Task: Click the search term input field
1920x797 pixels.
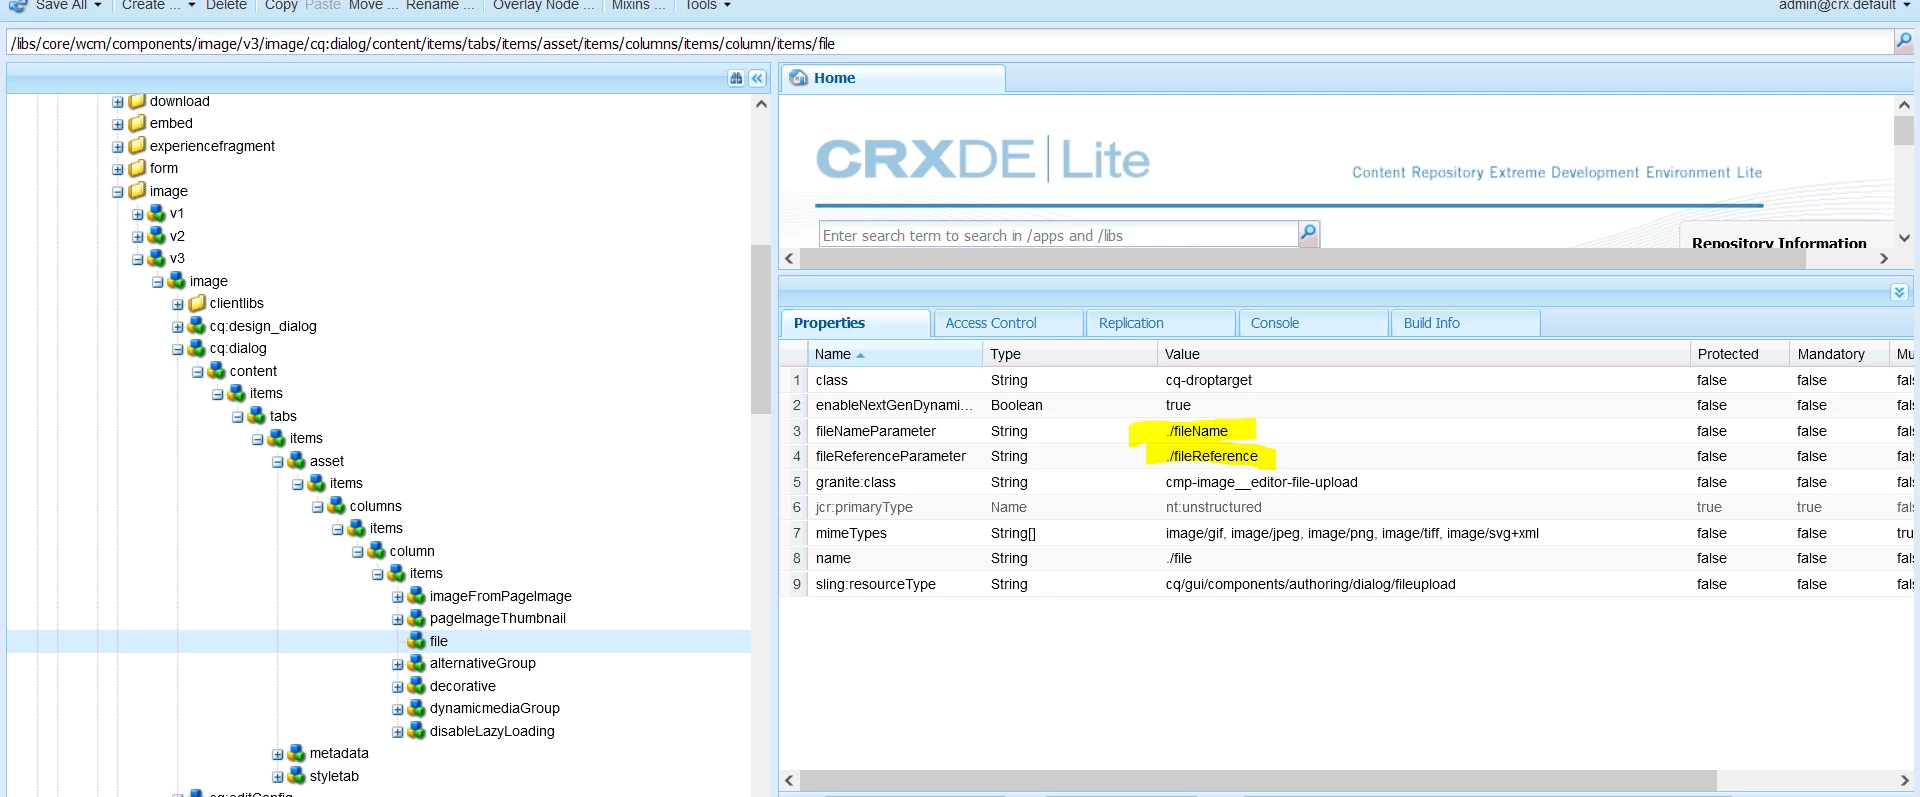Action: [1058, 235]
